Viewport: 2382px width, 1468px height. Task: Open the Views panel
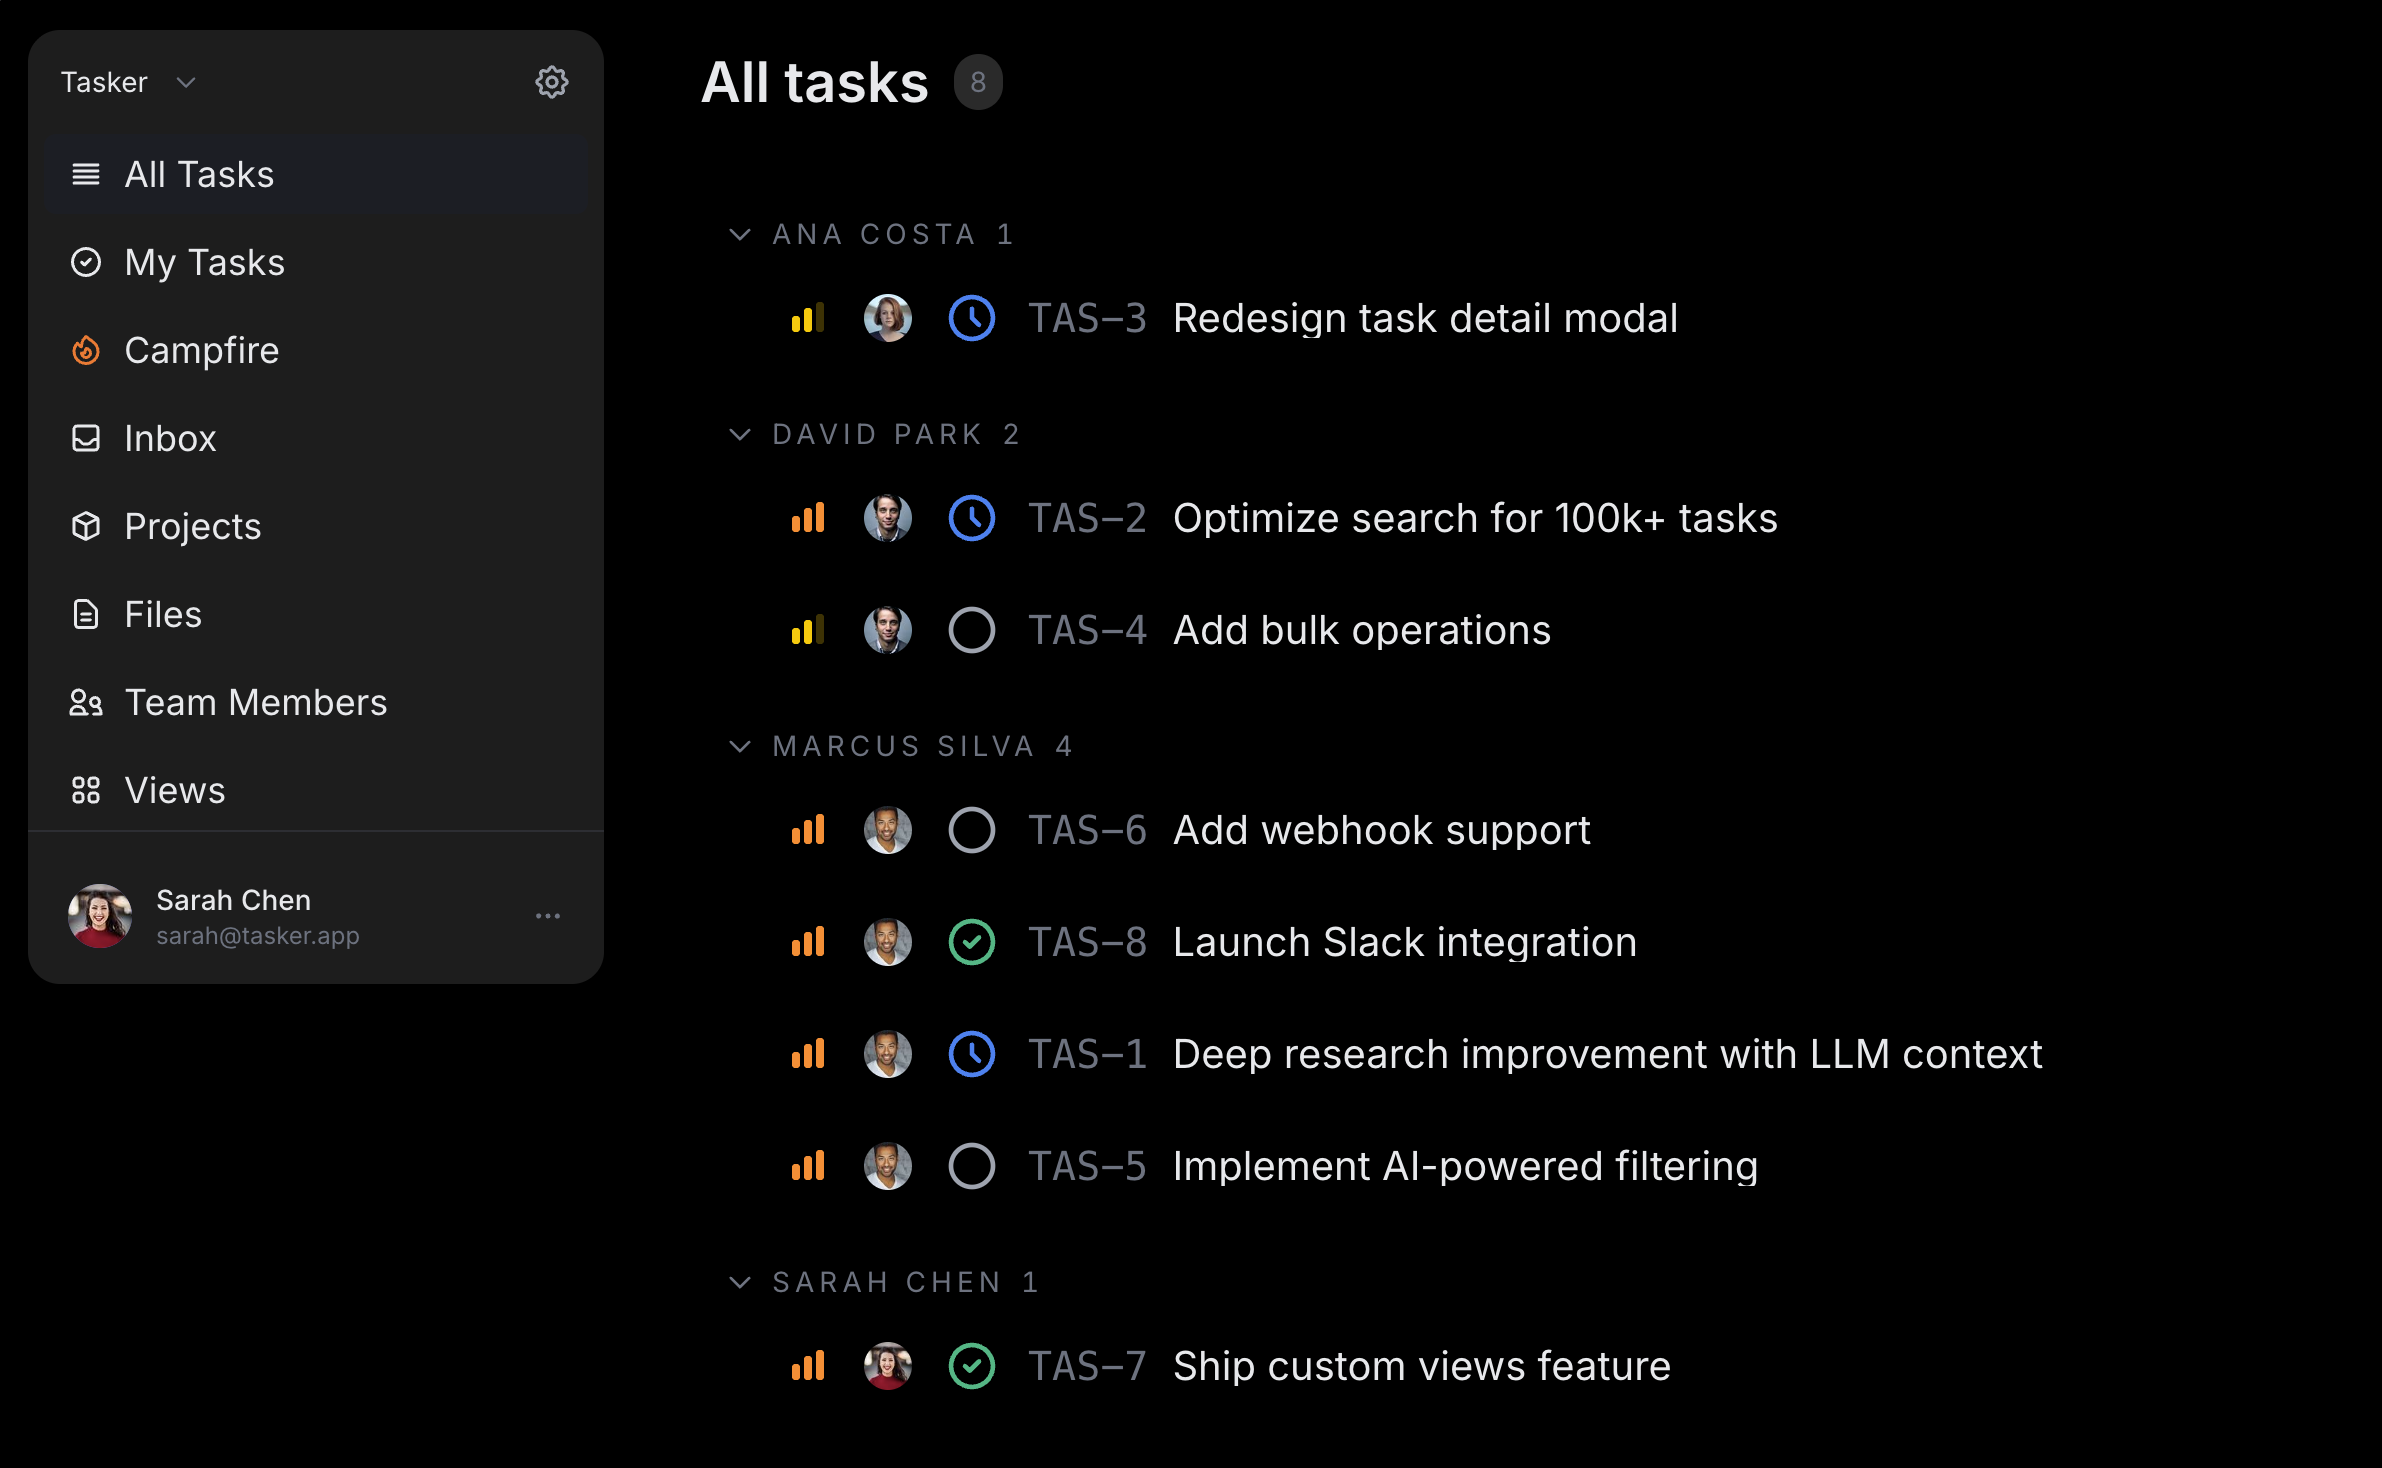pyautogui.click(x=174, y=790)
